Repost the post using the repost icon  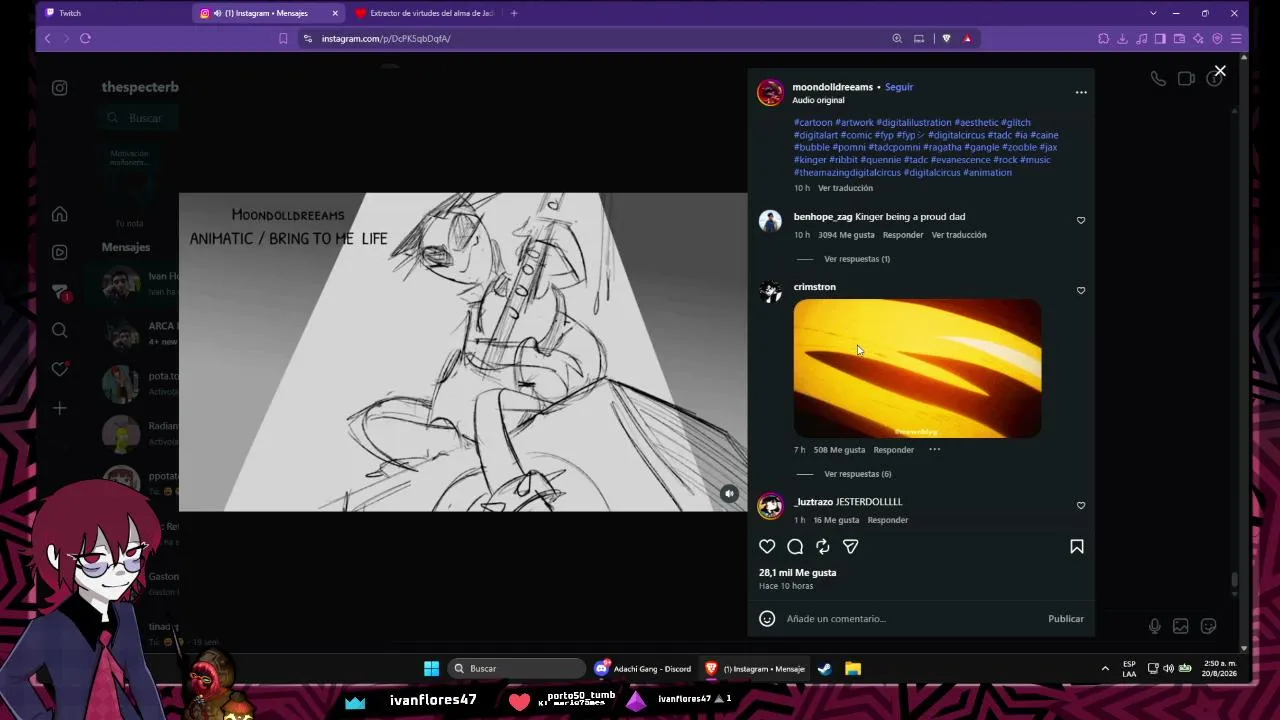coord(823,547)
